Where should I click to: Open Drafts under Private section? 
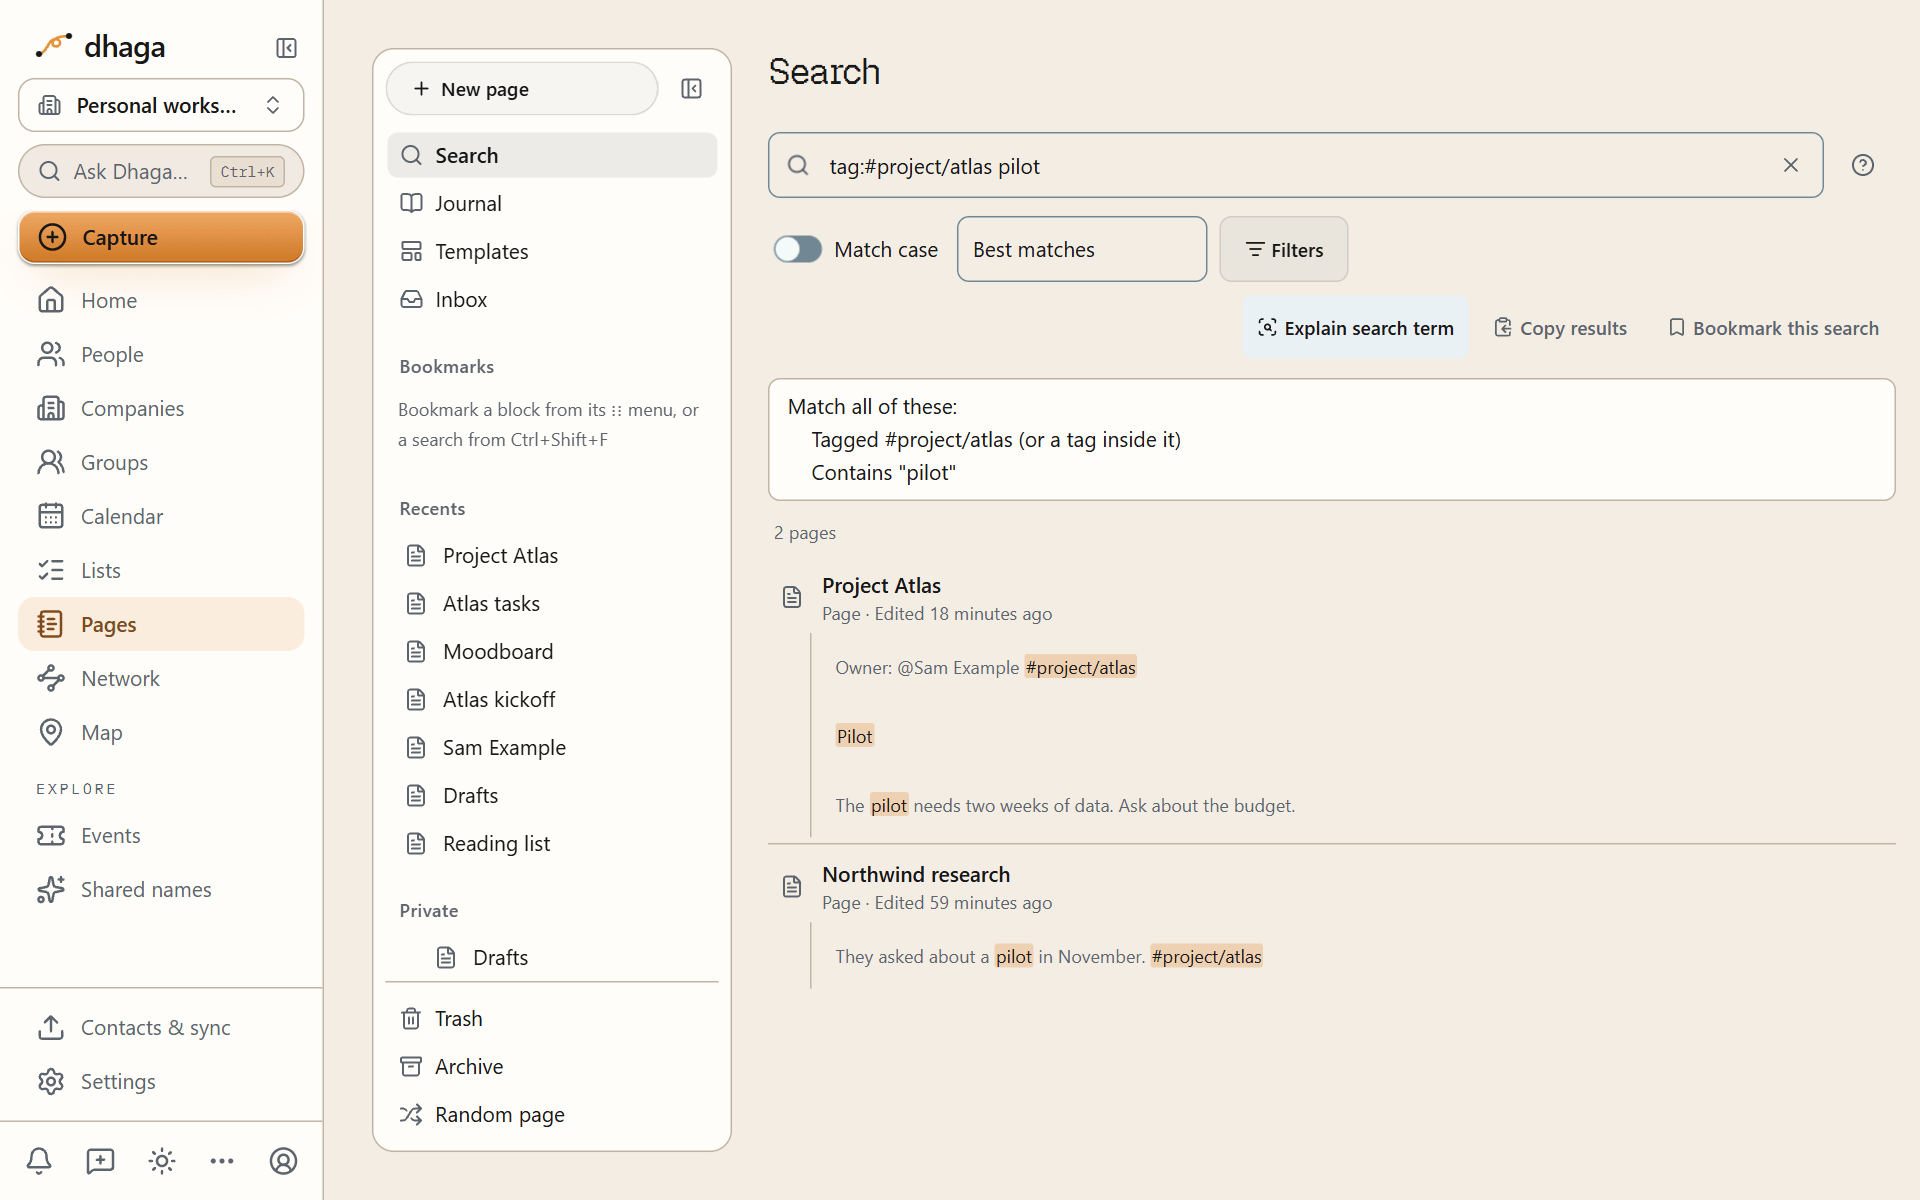coord(552,957)
